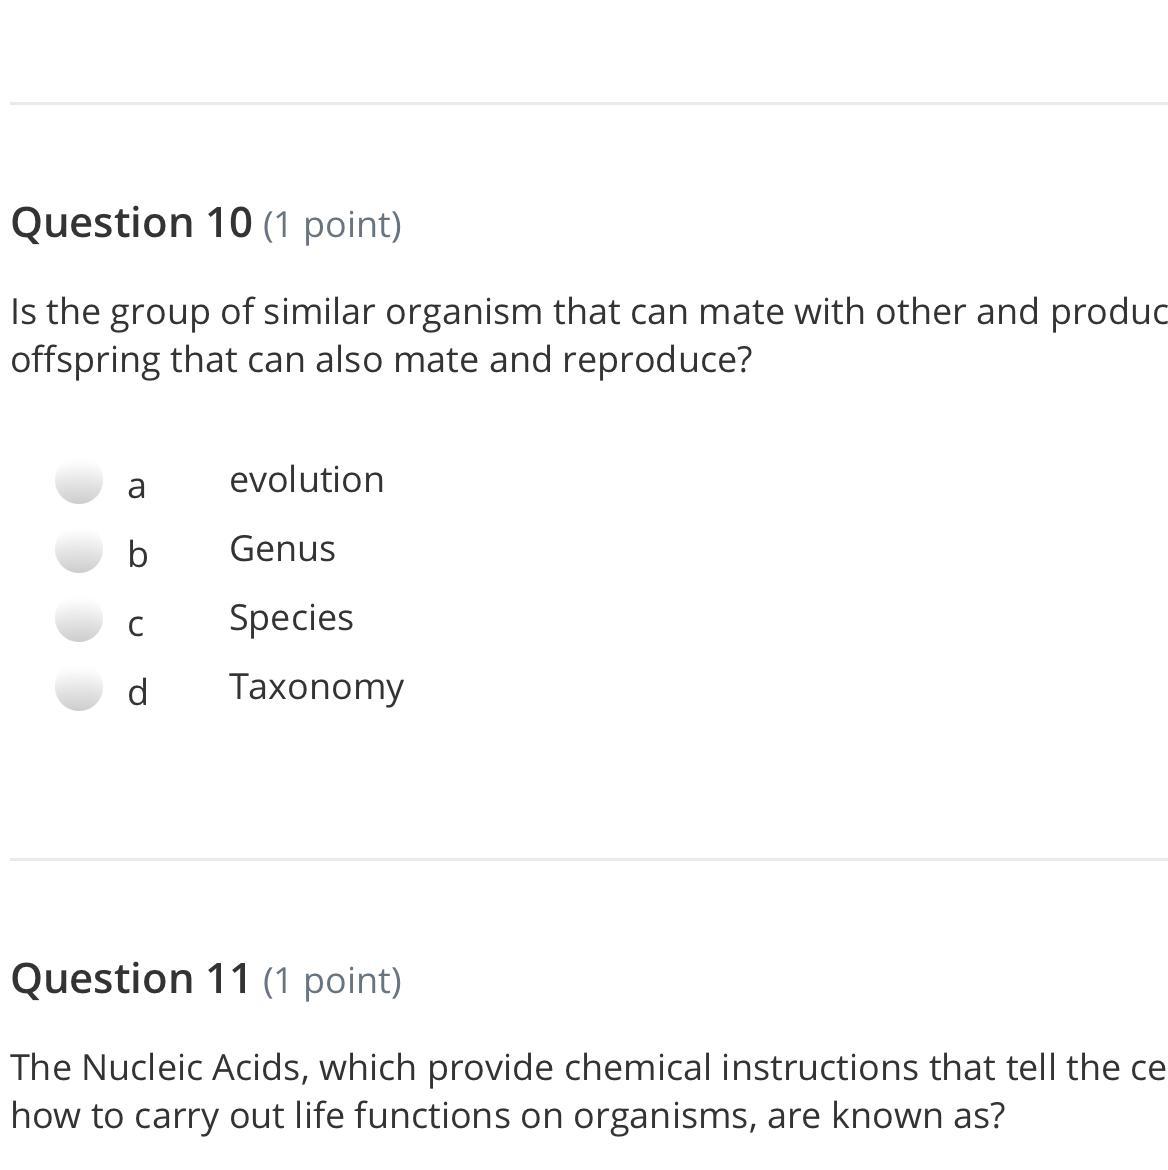Click the letter 'a' option label

137,486
